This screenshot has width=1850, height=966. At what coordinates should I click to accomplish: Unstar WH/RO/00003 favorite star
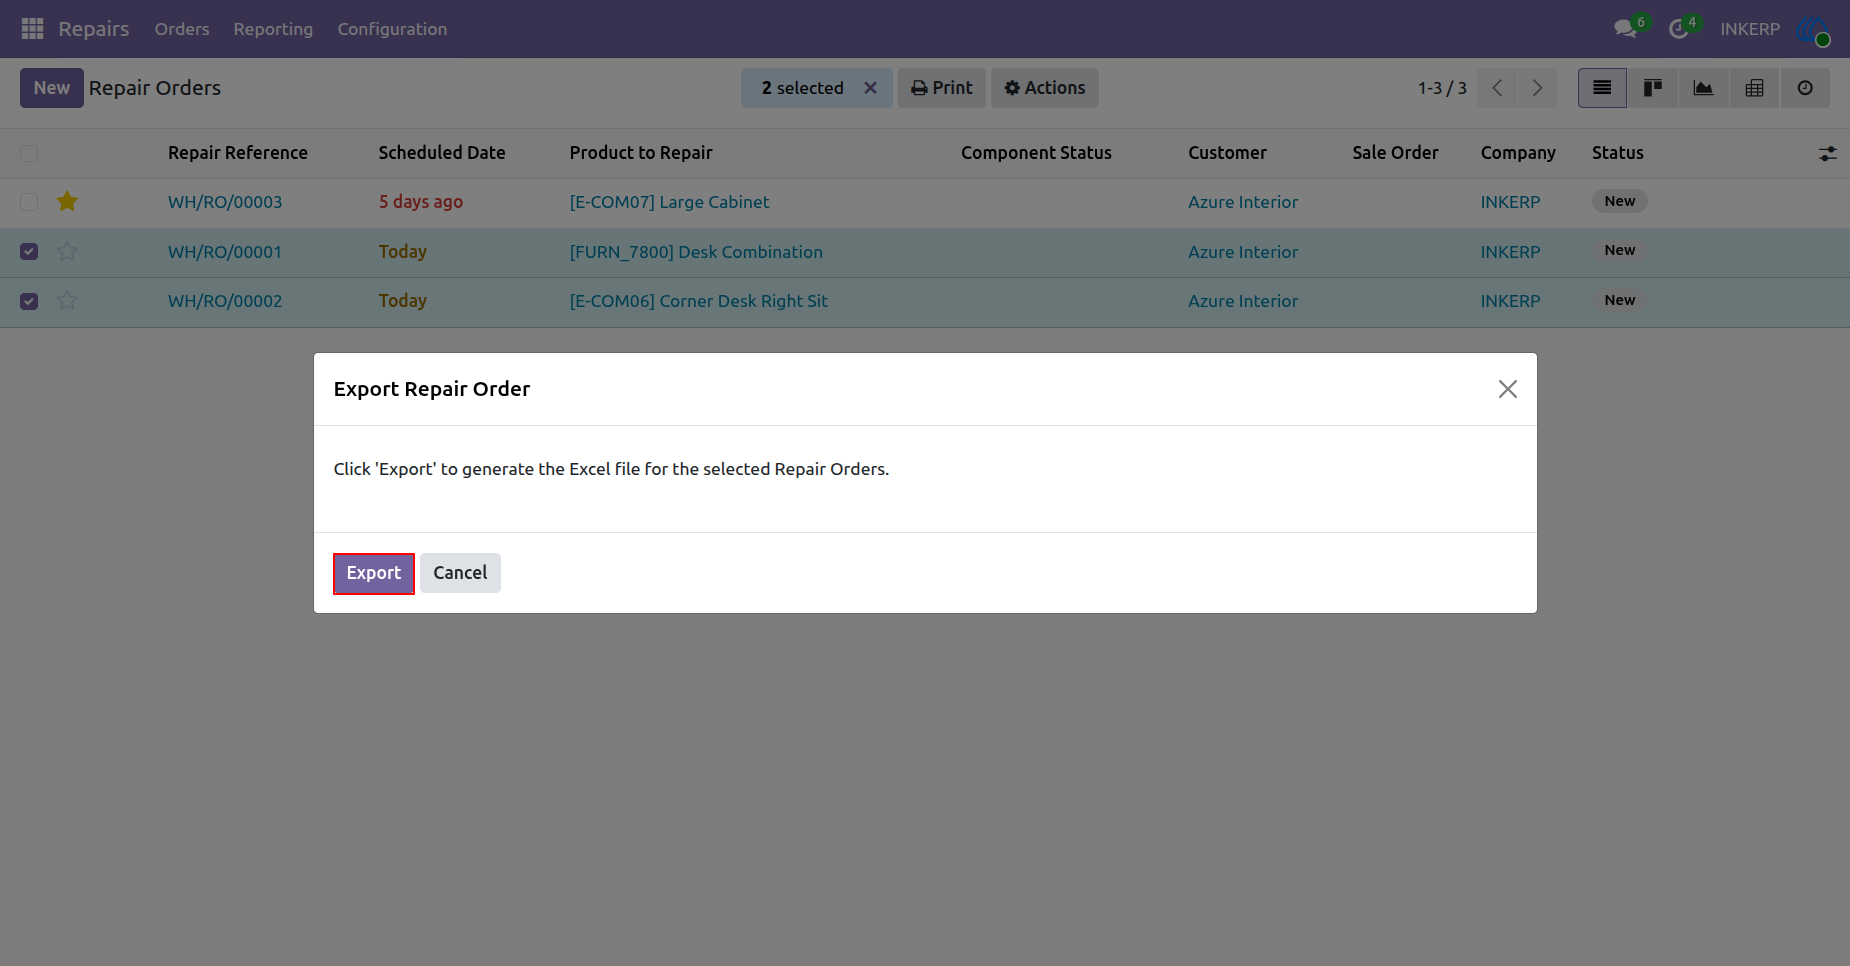pyautogui.click(x=67, y=202)
